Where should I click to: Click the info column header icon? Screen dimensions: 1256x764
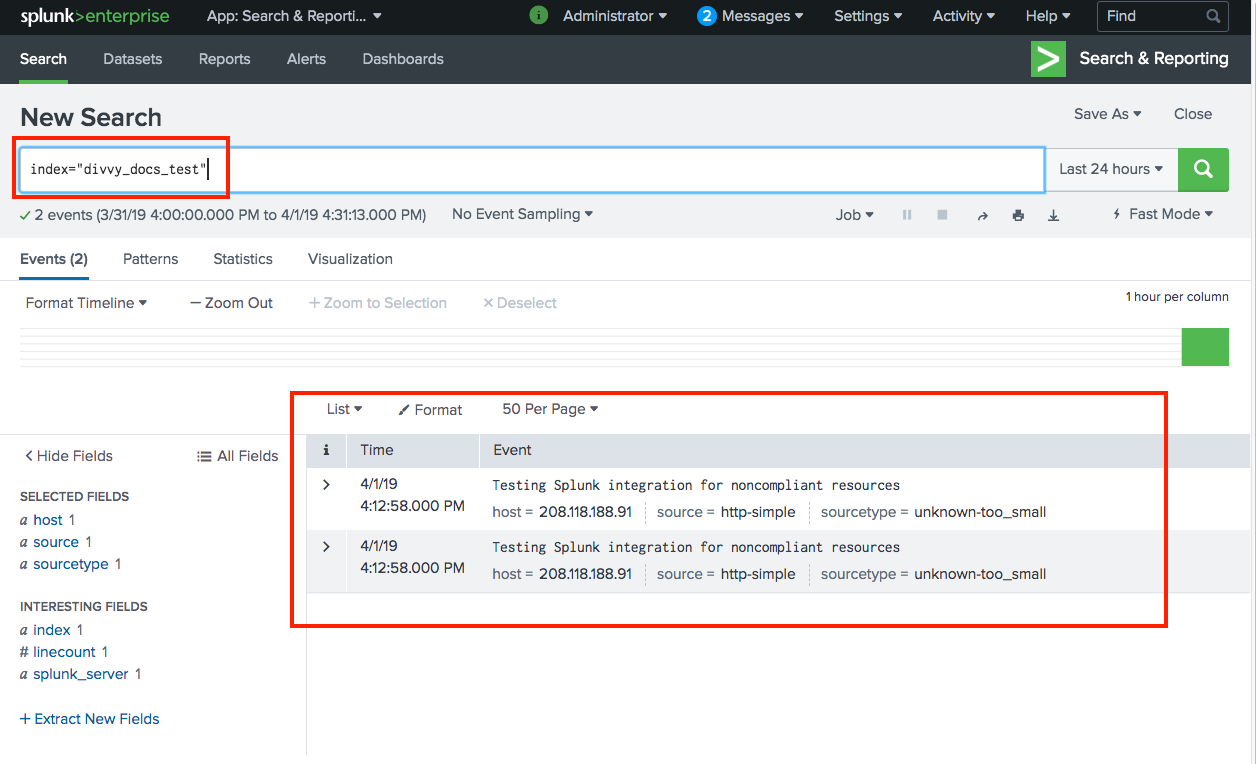(x=326, y=450)
